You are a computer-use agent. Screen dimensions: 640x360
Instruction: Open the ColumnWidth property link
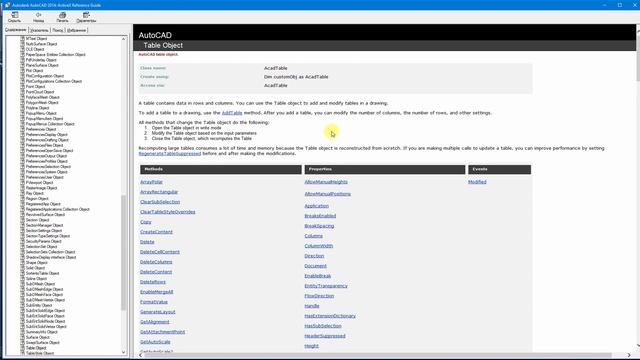[x=319, y=246]
